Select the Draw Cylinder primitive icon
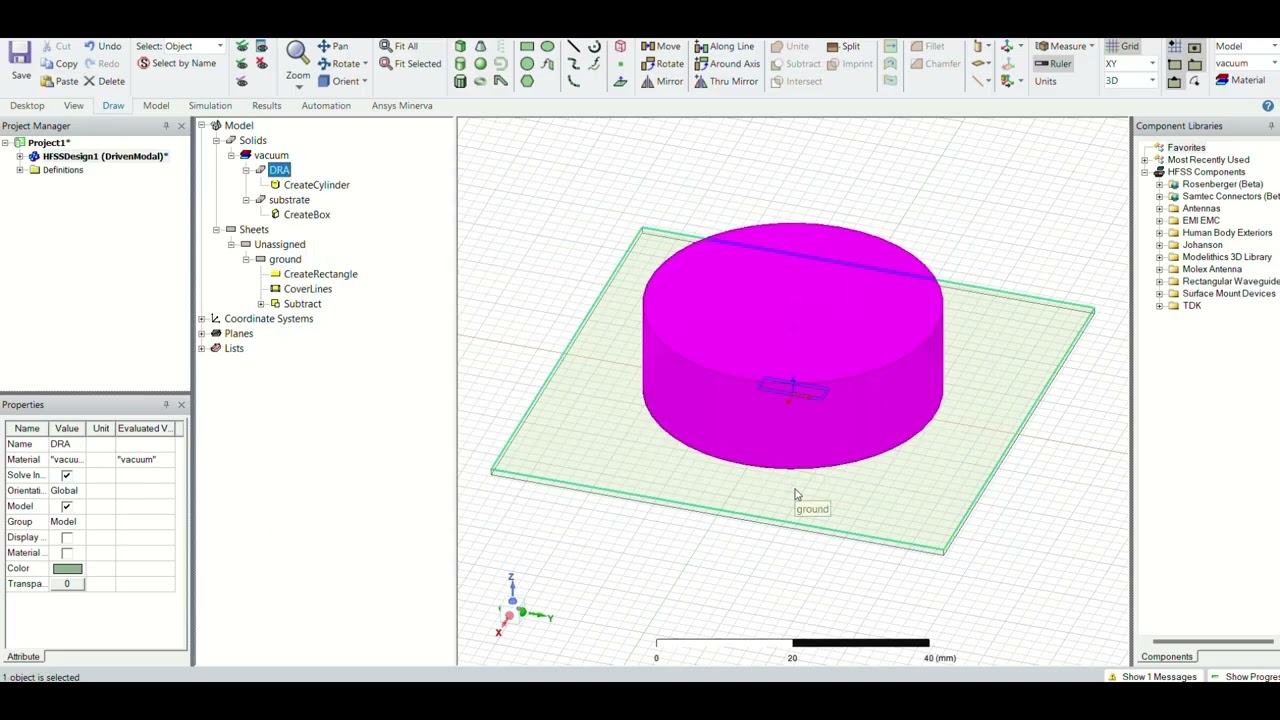The image size is (1280, 720). [x=460, y=64]
